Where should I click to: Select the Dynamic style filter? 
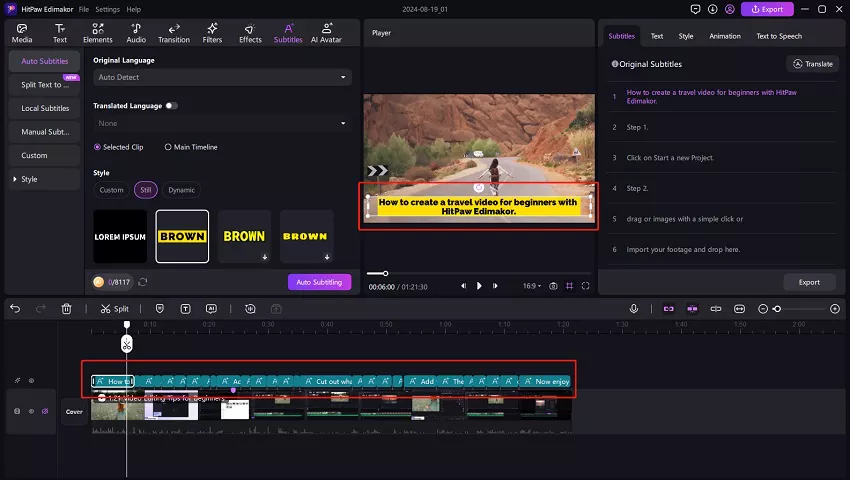click(x=181, y=190)
